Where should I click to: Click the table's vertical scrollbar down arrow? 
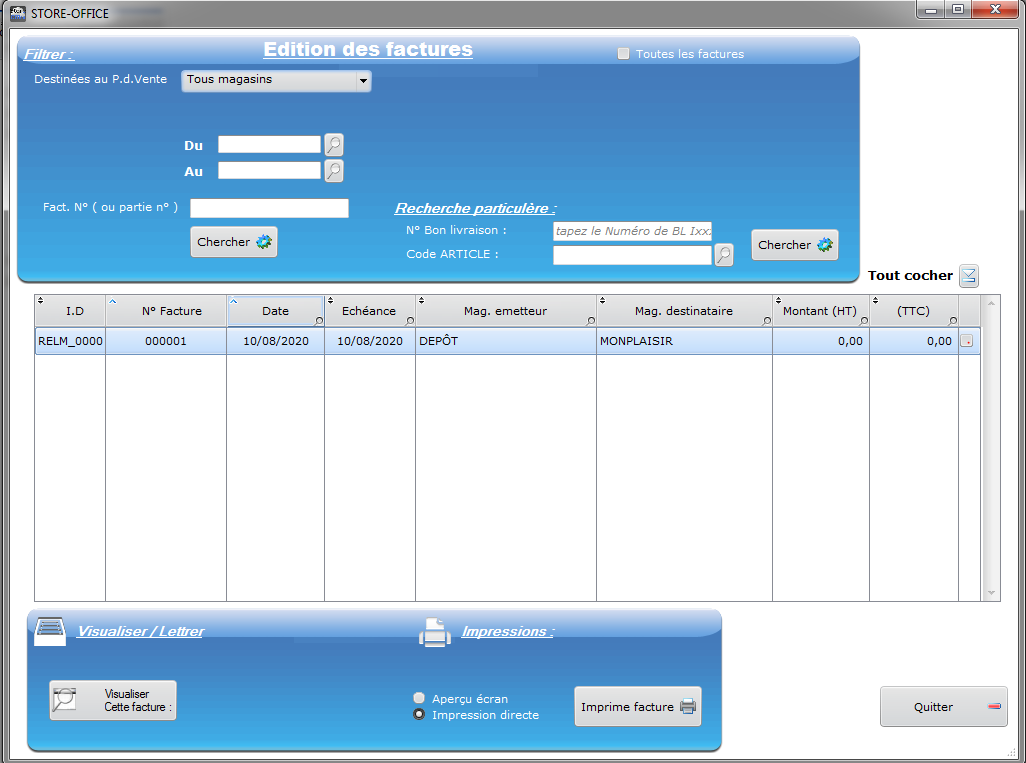[991, 593]
